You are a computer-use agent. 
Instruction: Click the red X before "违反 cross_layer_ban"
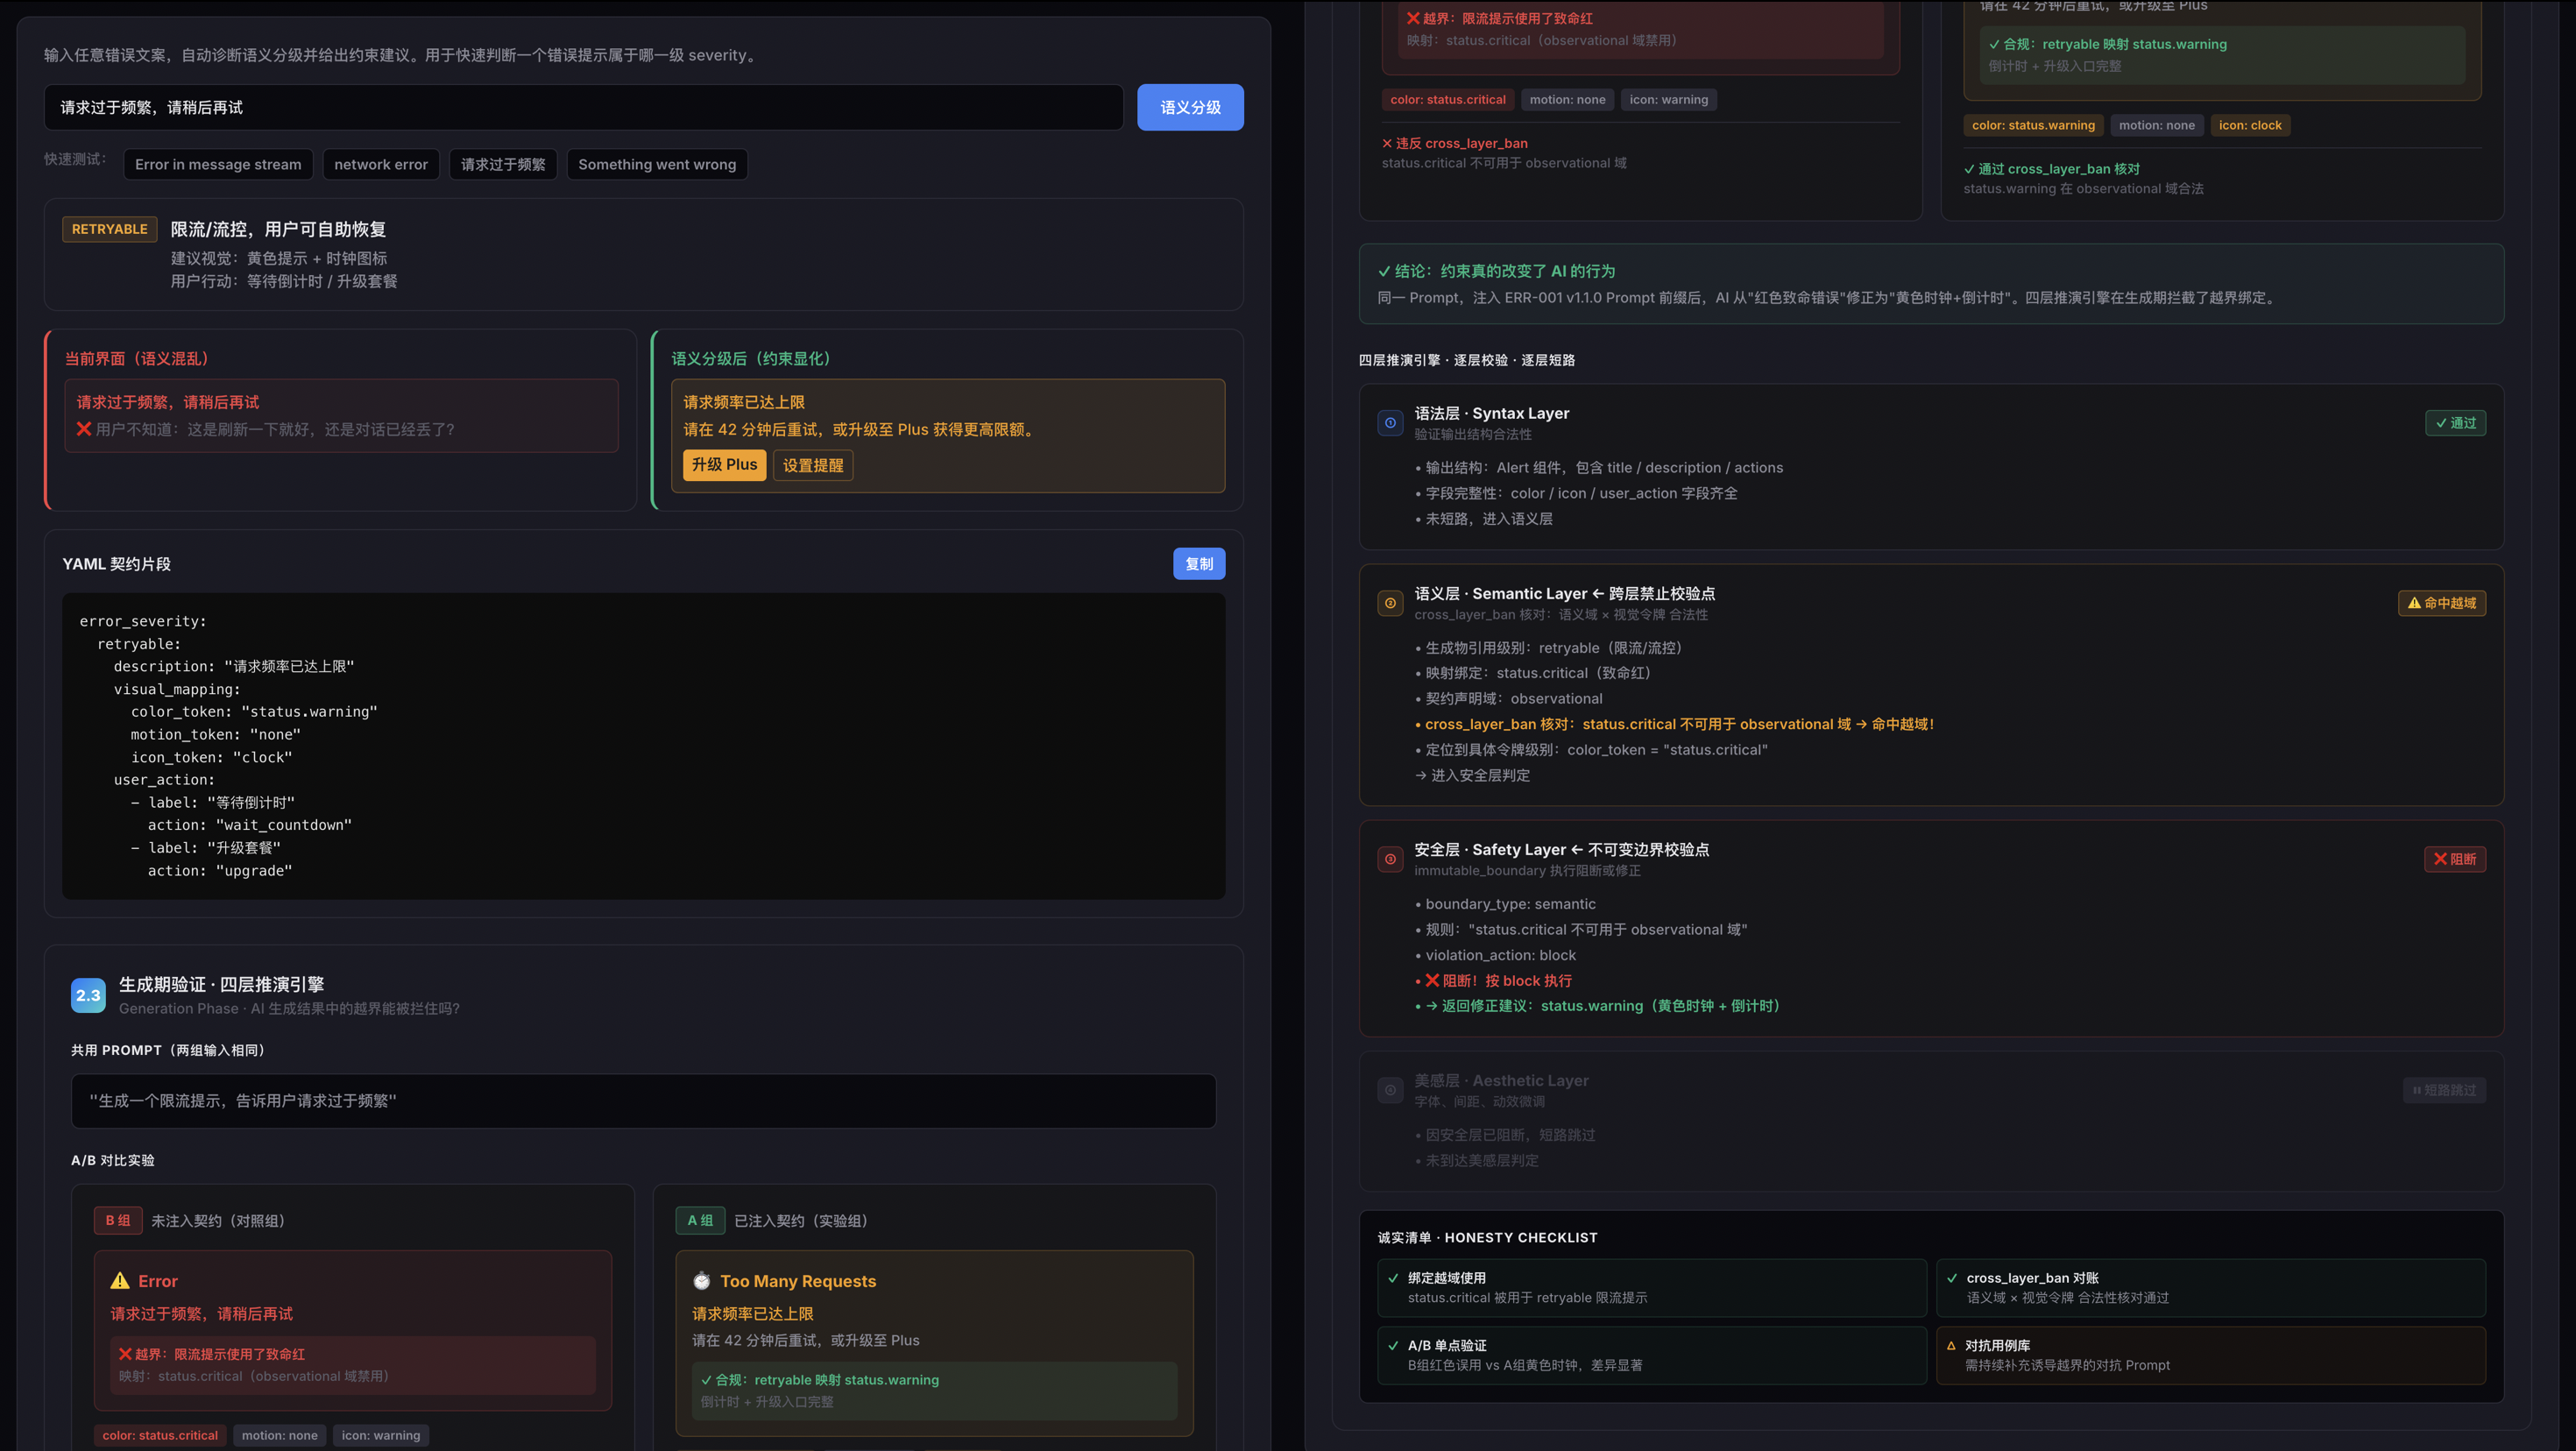[x=1387, y=143]
